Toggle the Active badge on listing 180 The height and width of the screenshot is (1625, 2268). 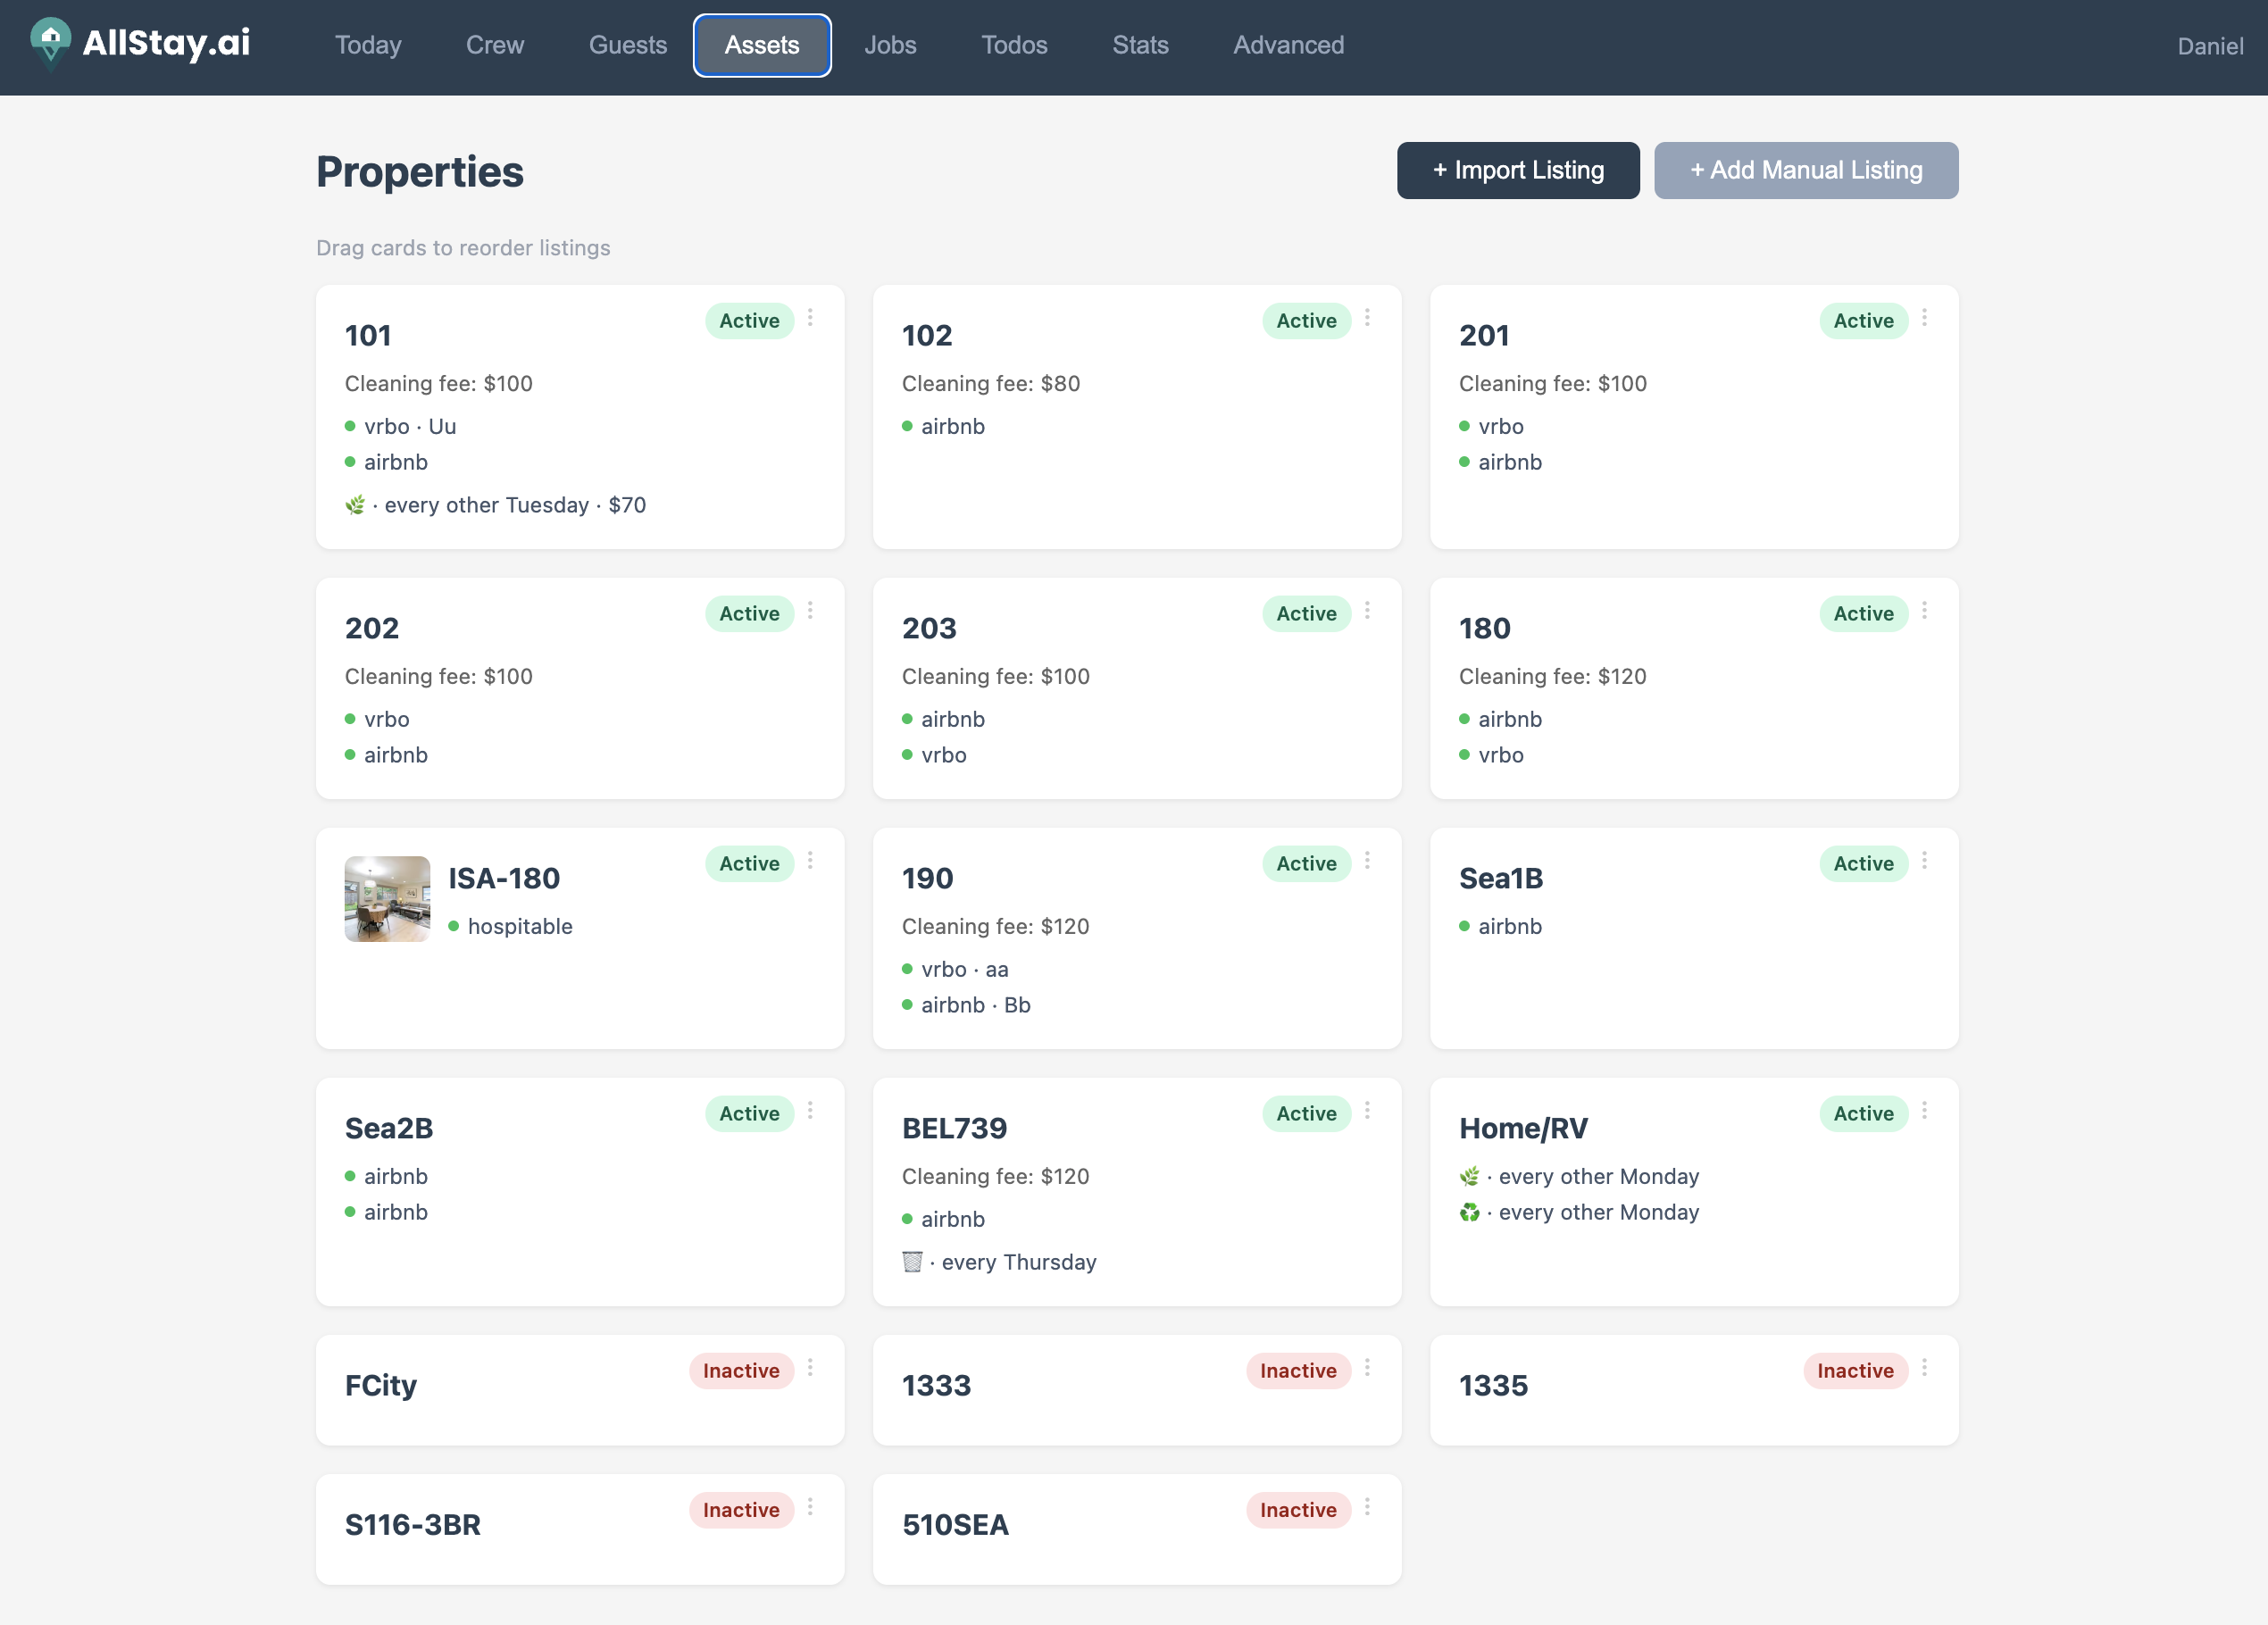click(x=1863, y=613)
